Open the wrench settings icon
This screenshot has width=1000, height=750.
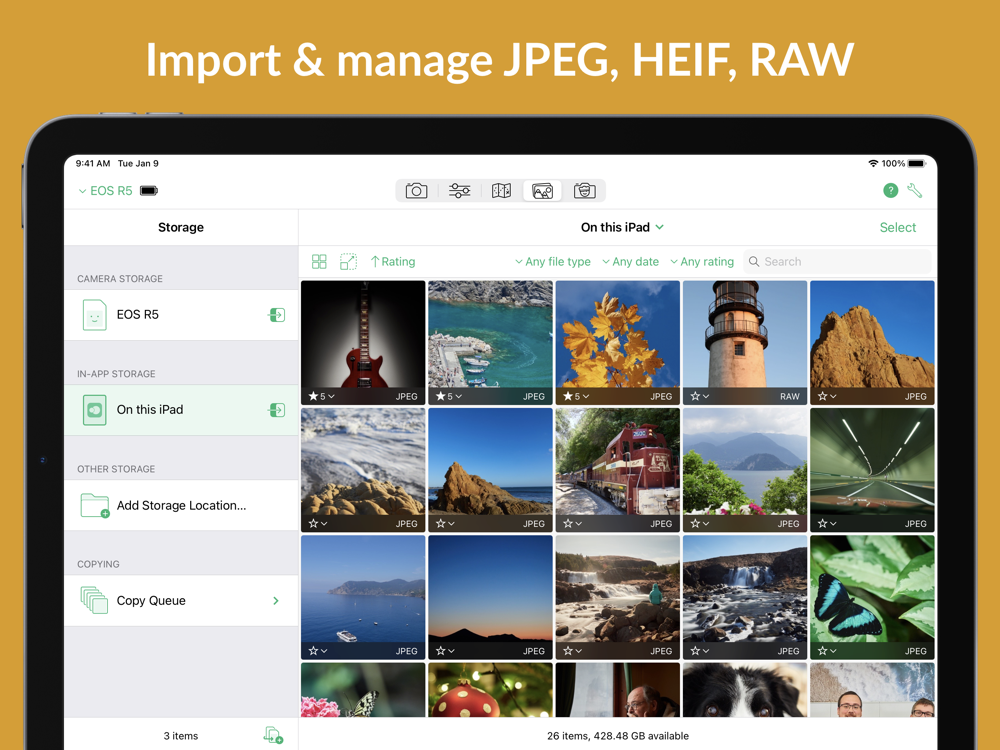coord(915,190)
